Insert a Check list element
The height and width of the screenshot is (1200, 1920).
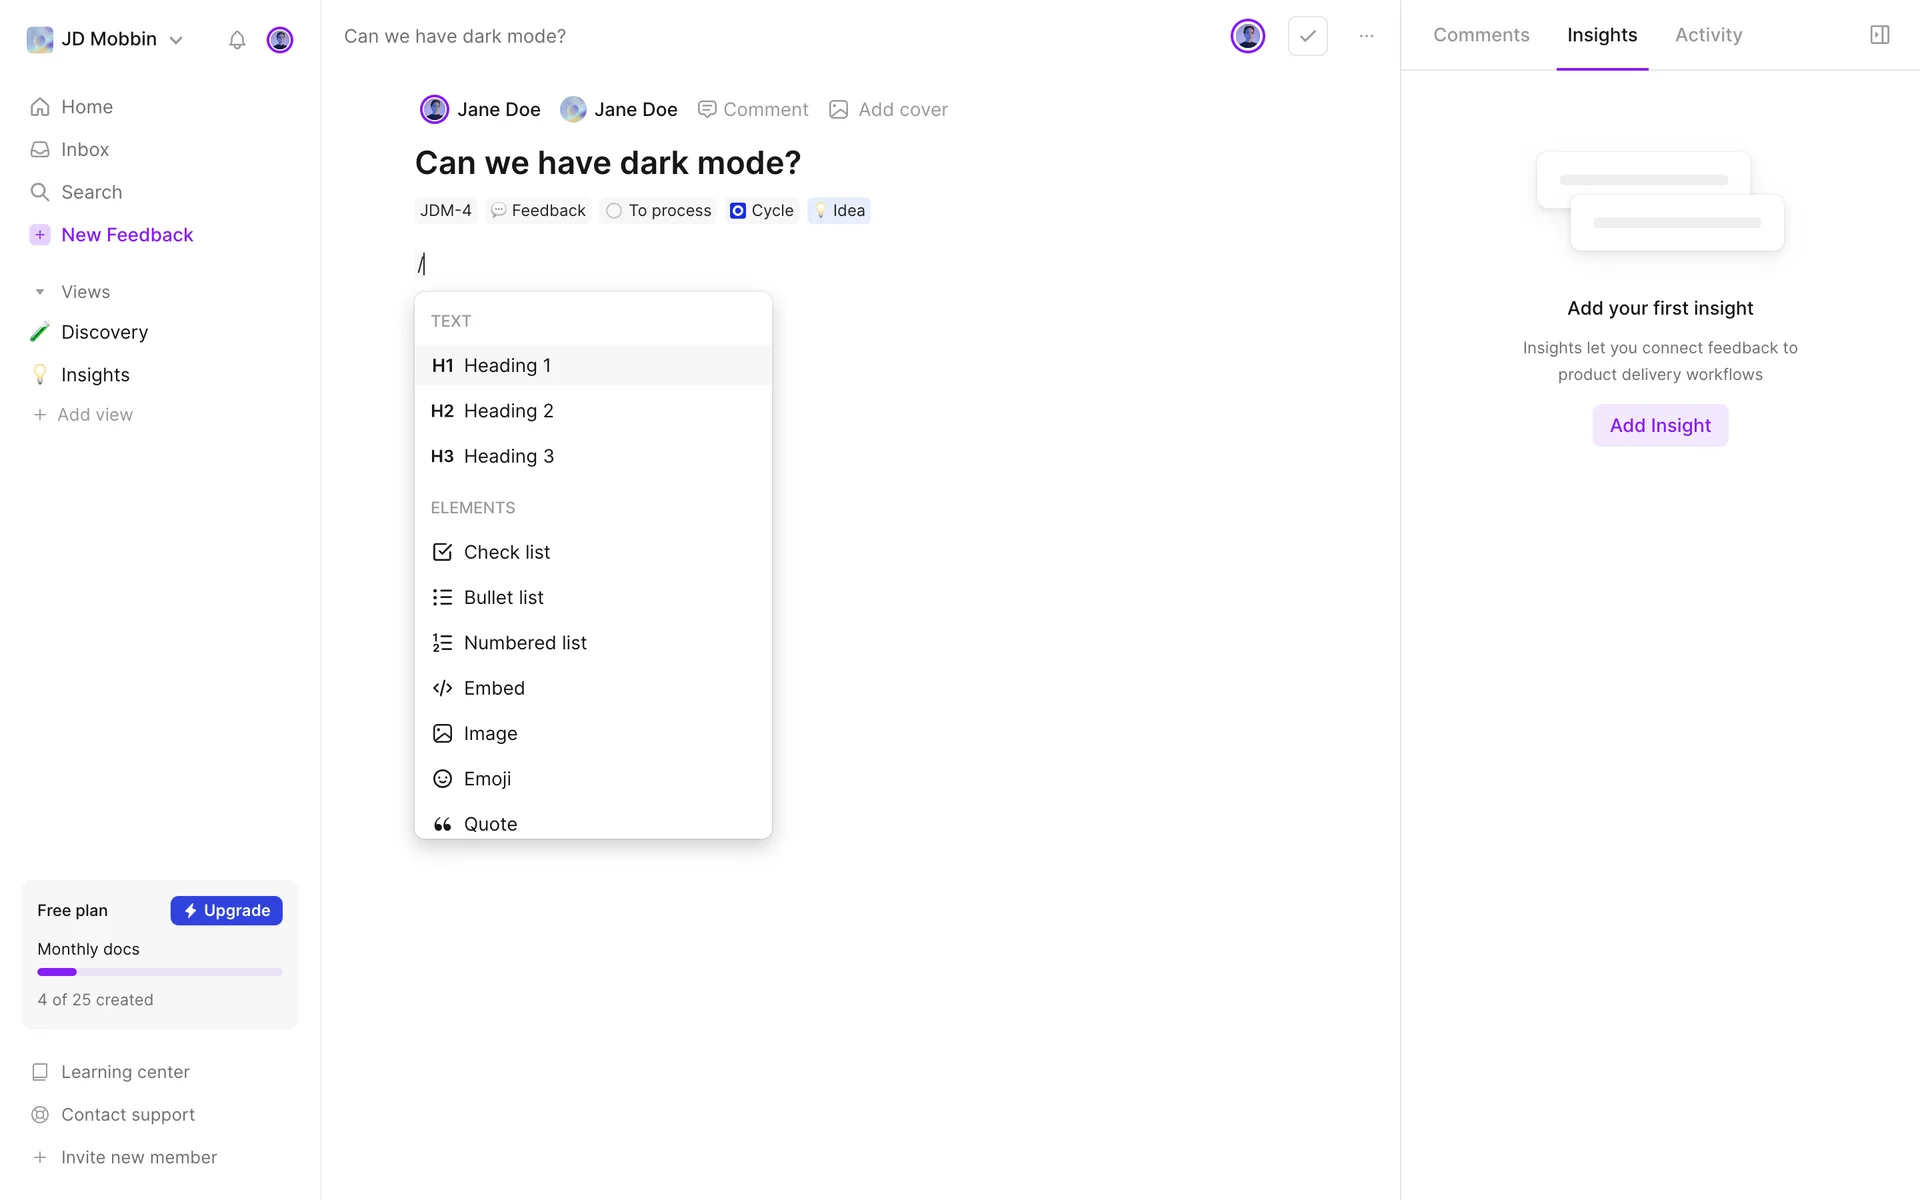point(506,552)
